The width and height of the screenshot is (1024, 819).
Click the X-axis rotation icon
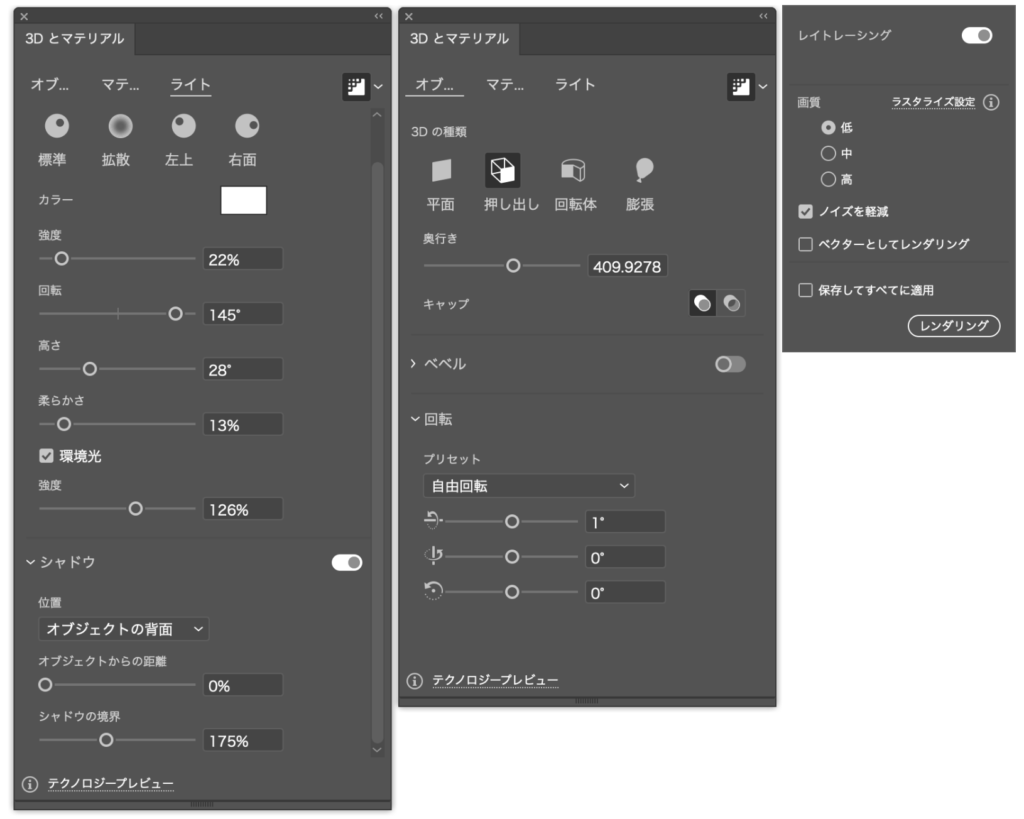(432, 521)
